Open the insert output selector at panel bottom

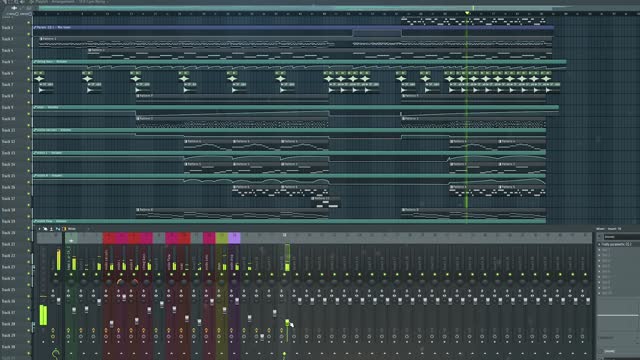[x=619, y=351]
